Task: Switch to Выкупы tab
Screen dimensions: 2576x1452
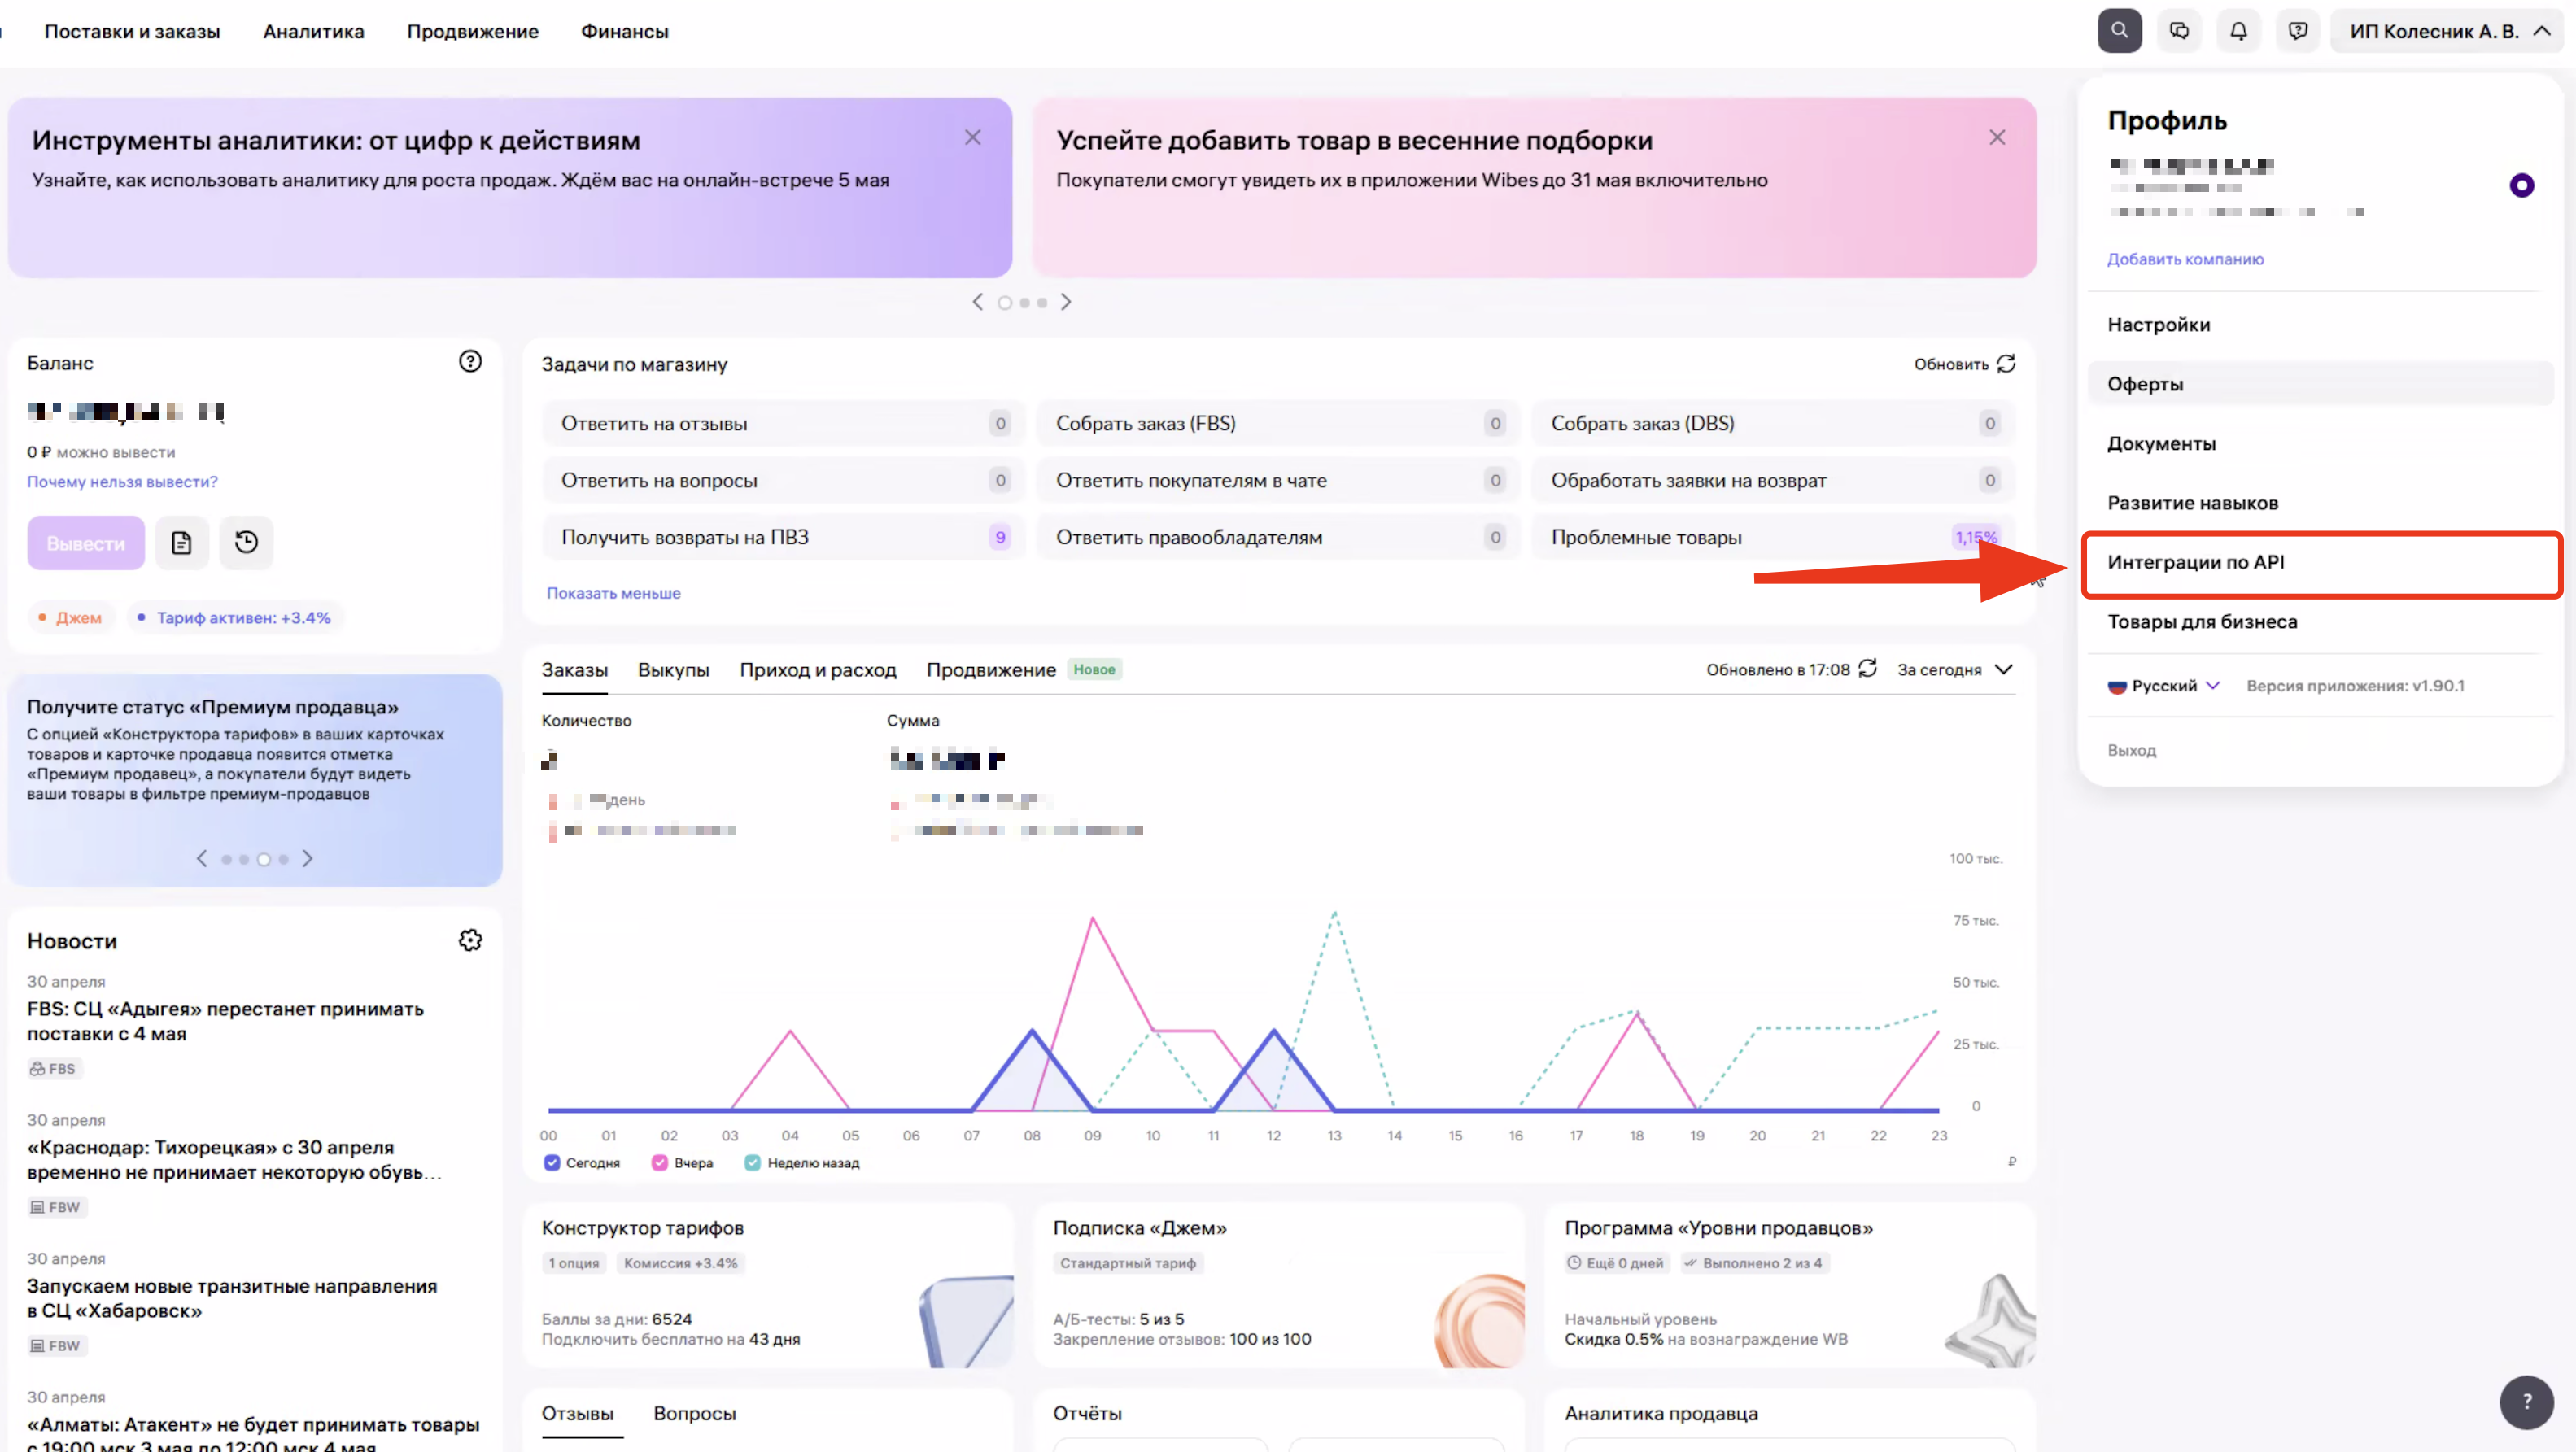Action: click(673, 670)
